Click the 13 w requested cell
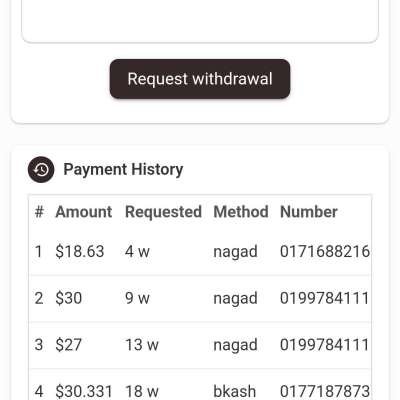 coord(142,345)
